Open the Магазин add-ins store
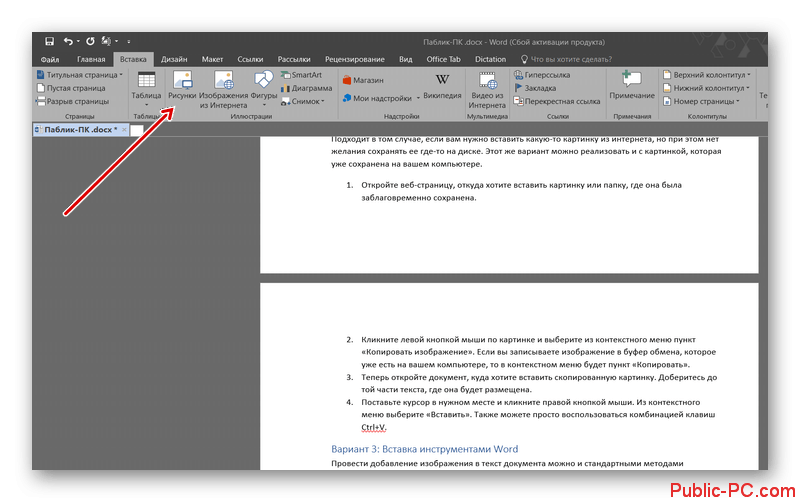800x502 pixels. pos(363,81)
